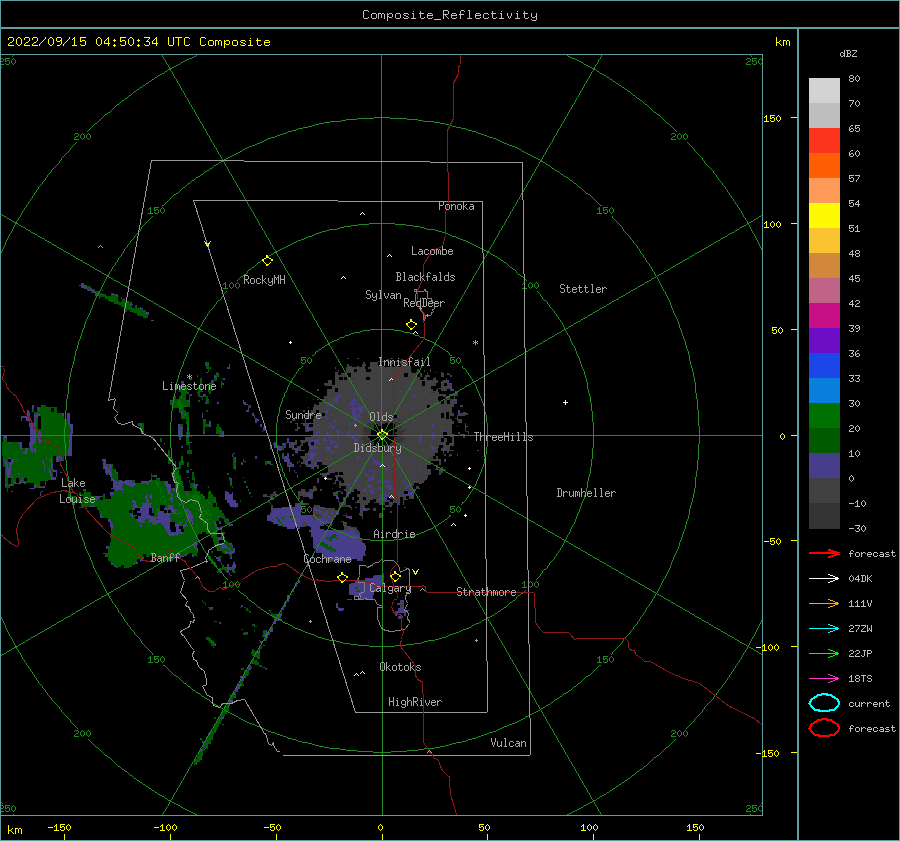Click the Airdrie label

click(x=394, y=534)
